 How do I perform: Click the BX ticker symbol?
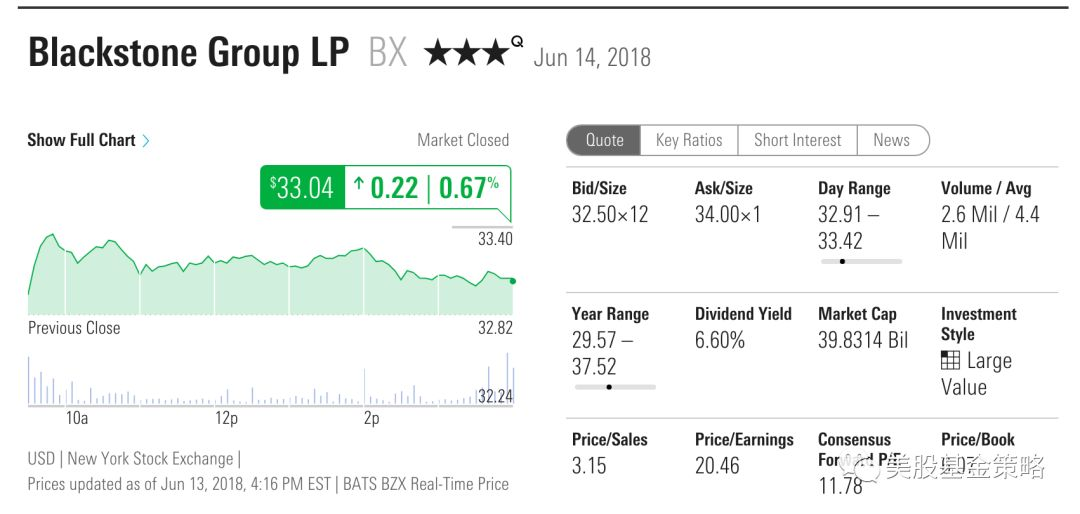(388, 53)
